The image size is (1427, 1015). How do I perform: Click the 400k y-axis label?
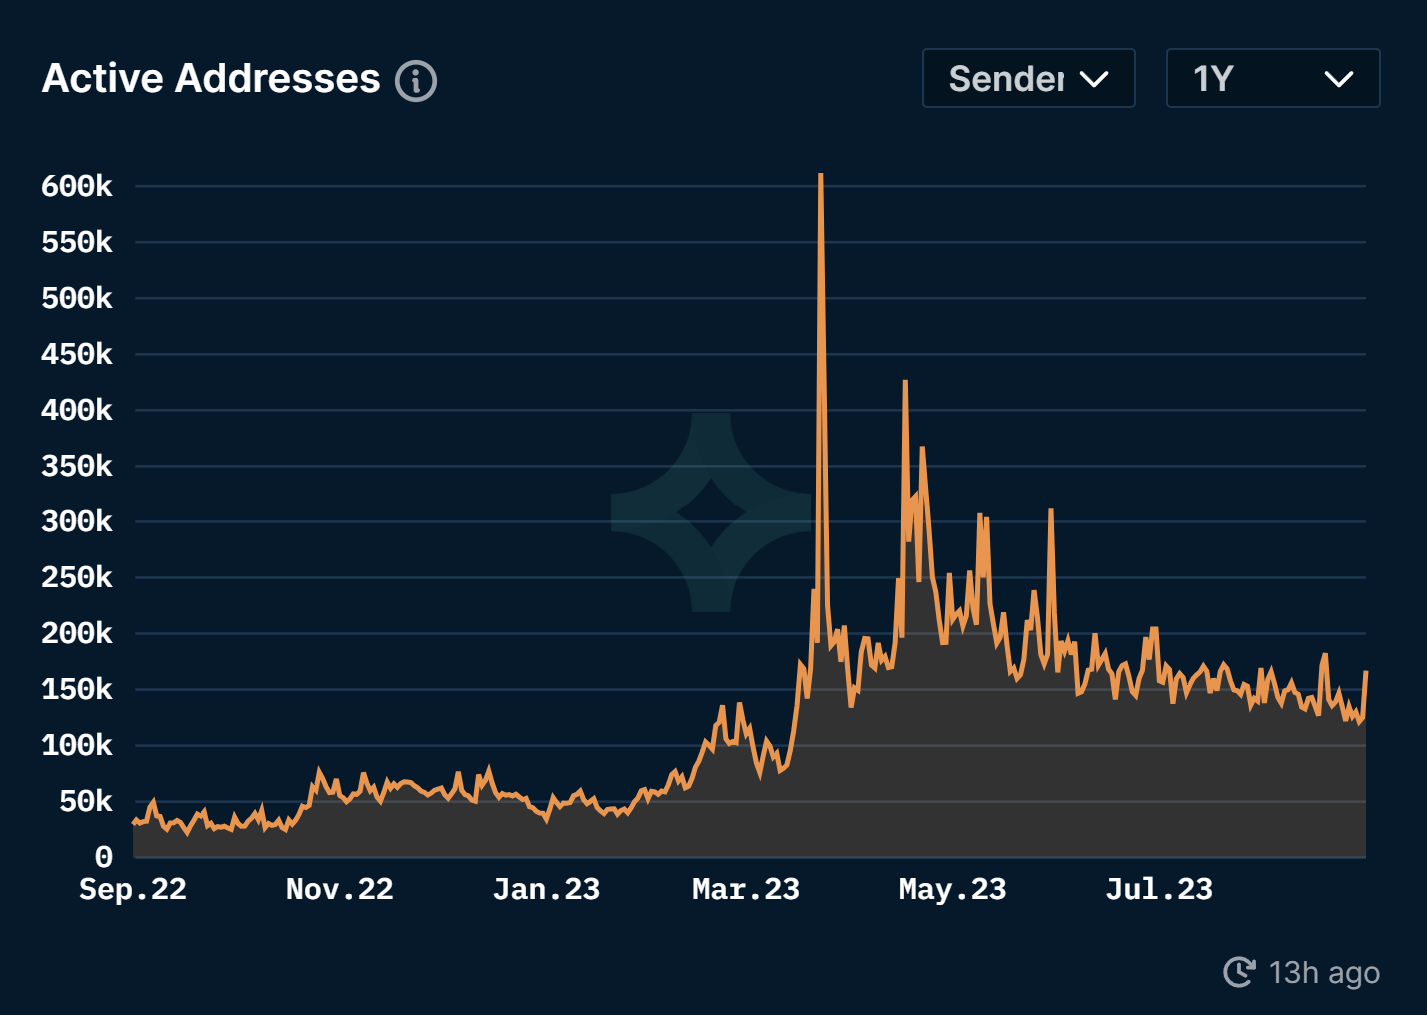[77, 410]
